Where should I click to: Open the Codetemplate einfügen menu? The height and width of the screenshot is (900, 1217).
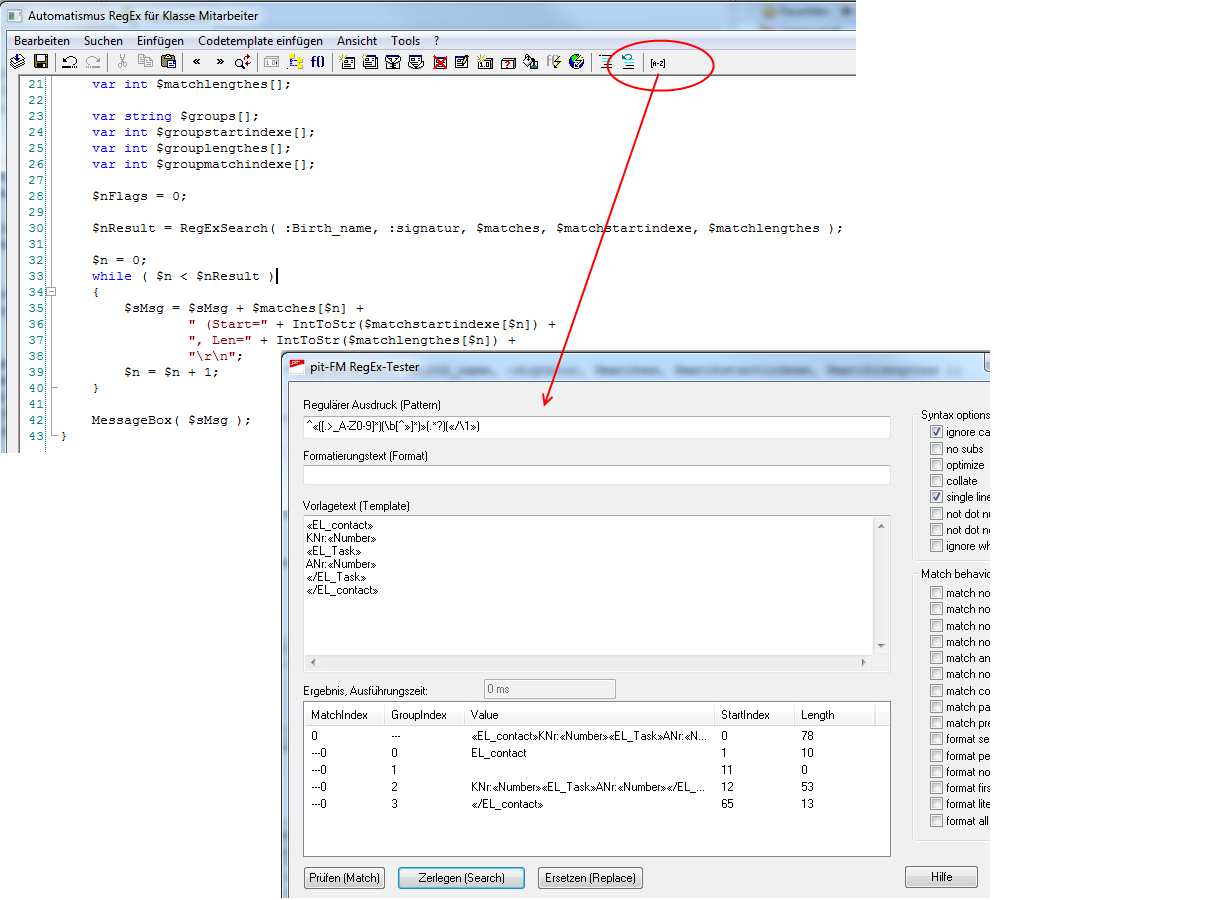point(260,41)
